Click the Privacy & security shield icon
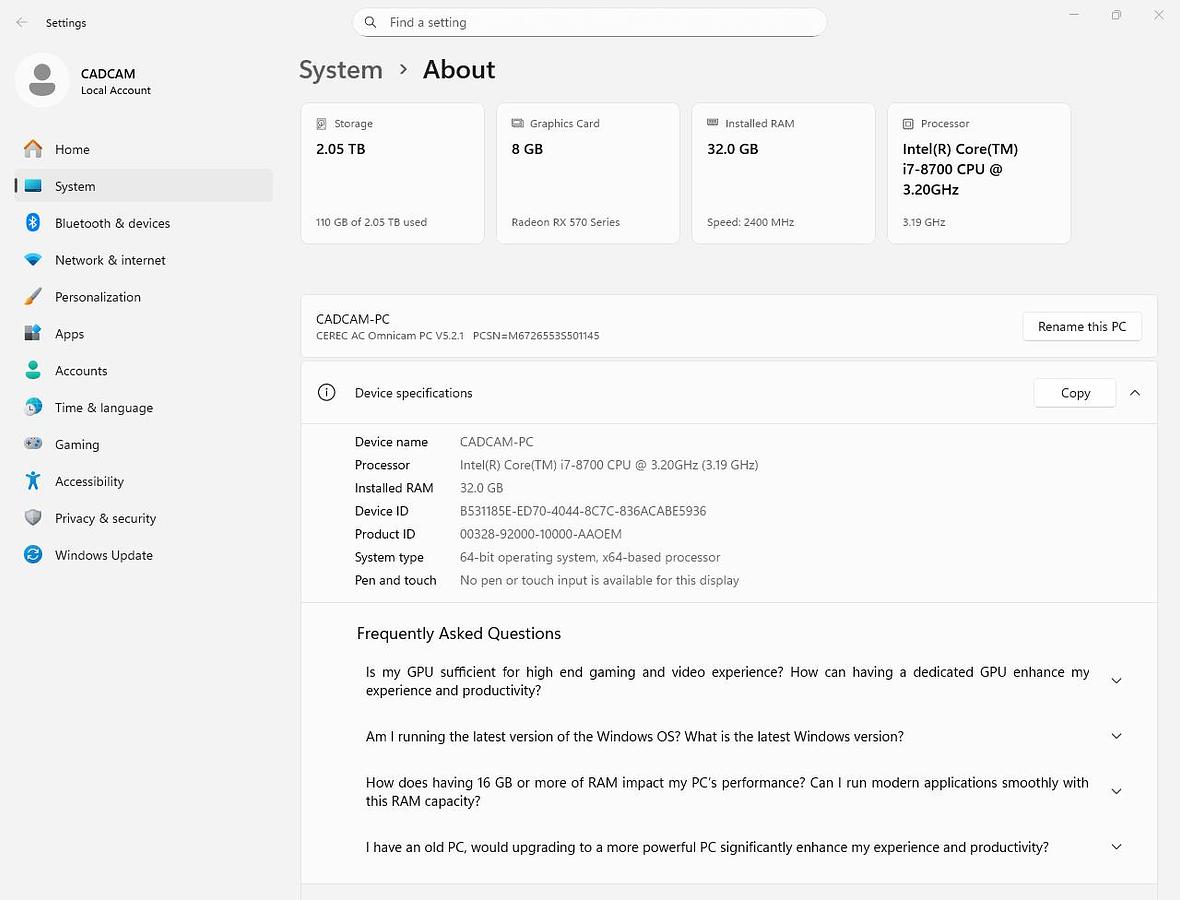Screen dimensions: 1180x900 pyautogui.click(x=33, y=518)
